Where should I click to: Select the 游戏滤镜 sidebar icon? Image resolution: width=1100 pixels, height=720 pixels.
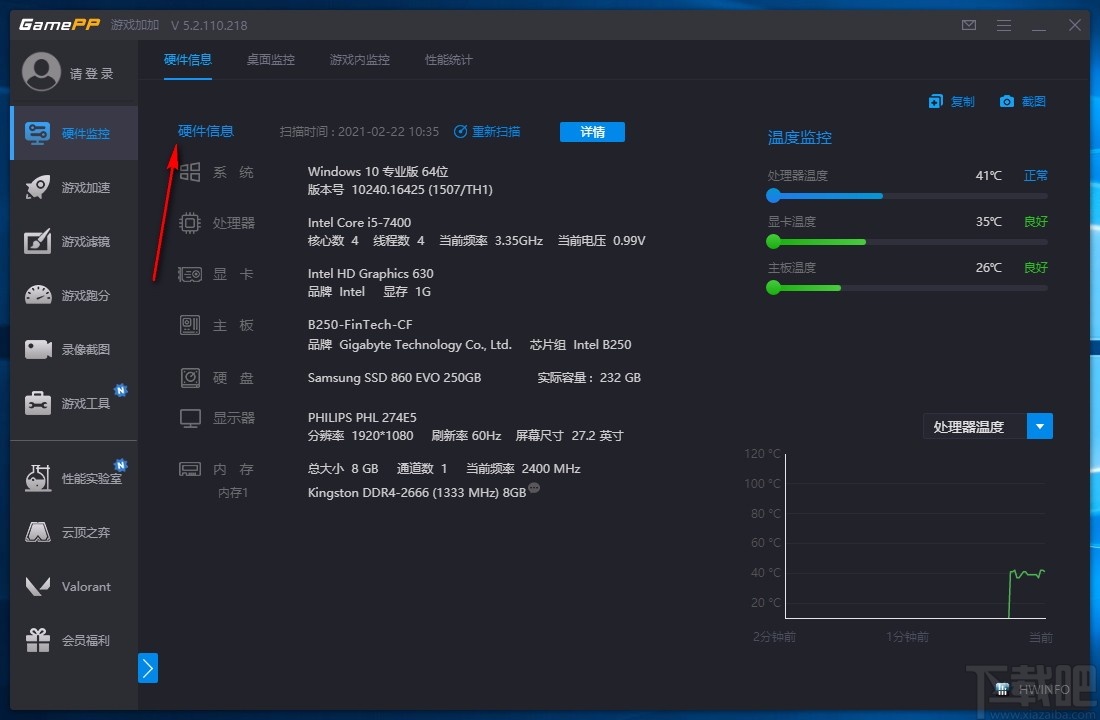[x=73, y=241]
